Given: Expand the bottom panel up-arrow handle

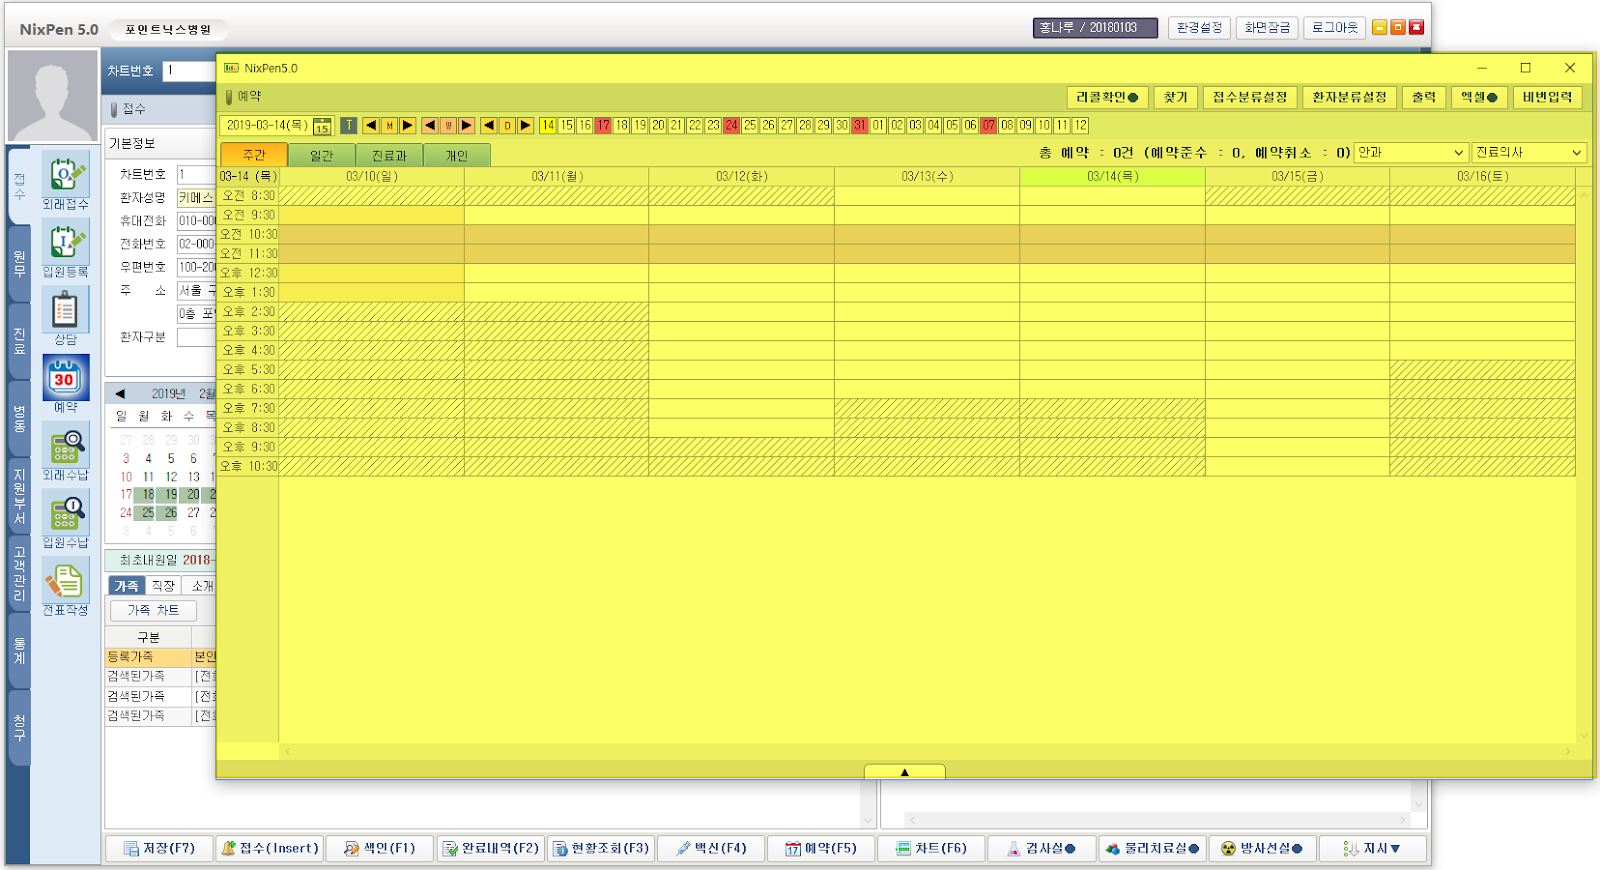Looking at the screenshot, I should (904, 772).
